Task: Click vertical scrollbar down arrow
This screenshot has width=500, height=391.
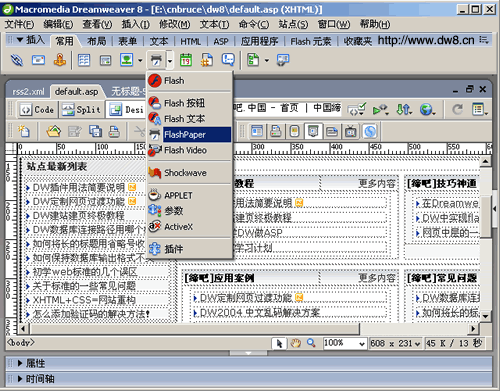Action: [485, 316]
